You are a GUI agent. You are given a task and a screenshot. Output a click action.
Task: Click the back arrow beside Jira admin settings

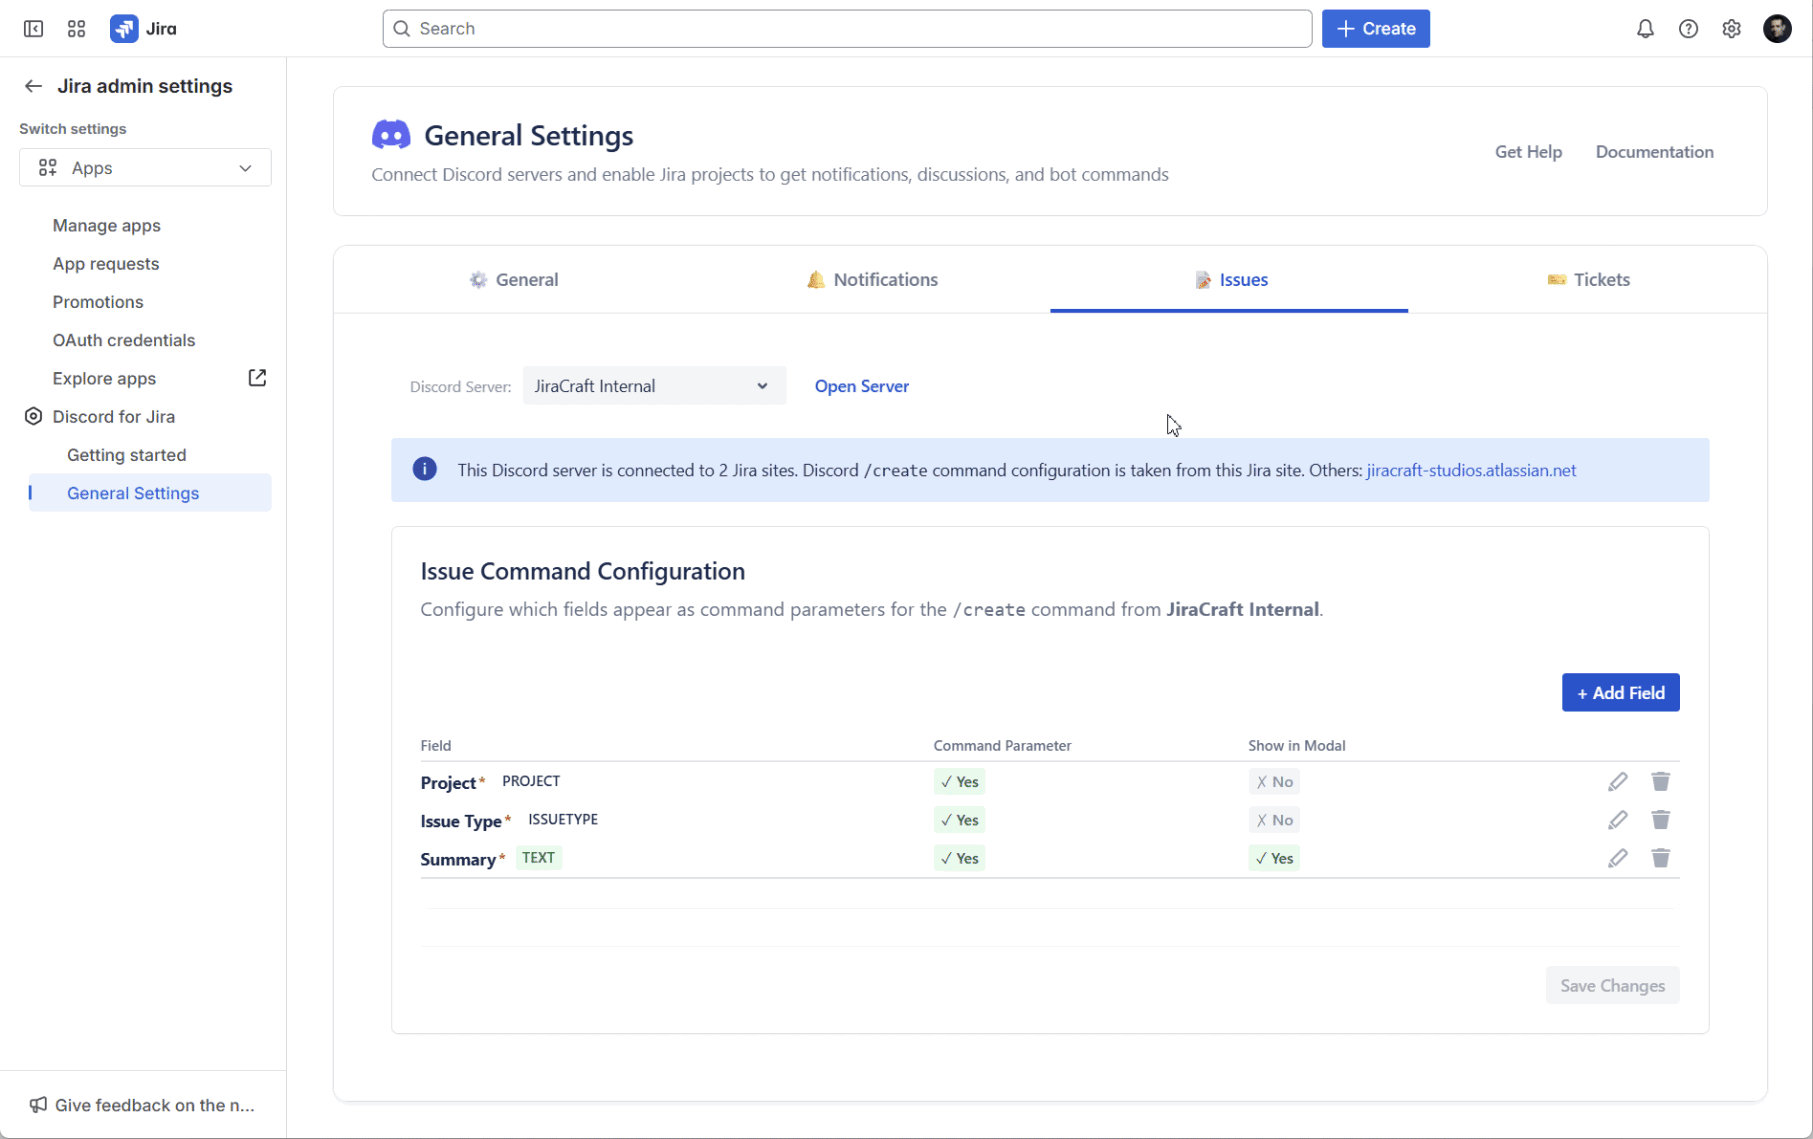pyautogui.click(x=33, y=86)
